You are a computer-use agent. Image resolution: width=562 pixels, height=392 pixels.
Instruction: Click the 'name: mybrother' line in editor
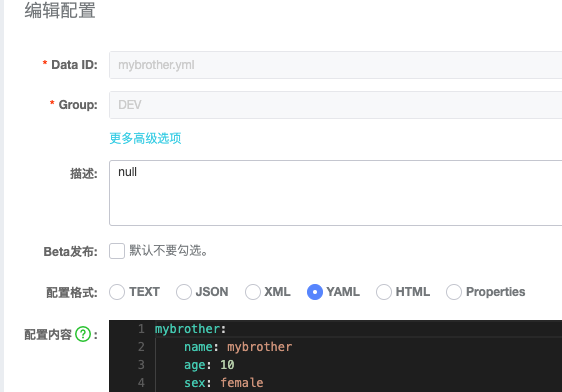[x=238, y=347]
